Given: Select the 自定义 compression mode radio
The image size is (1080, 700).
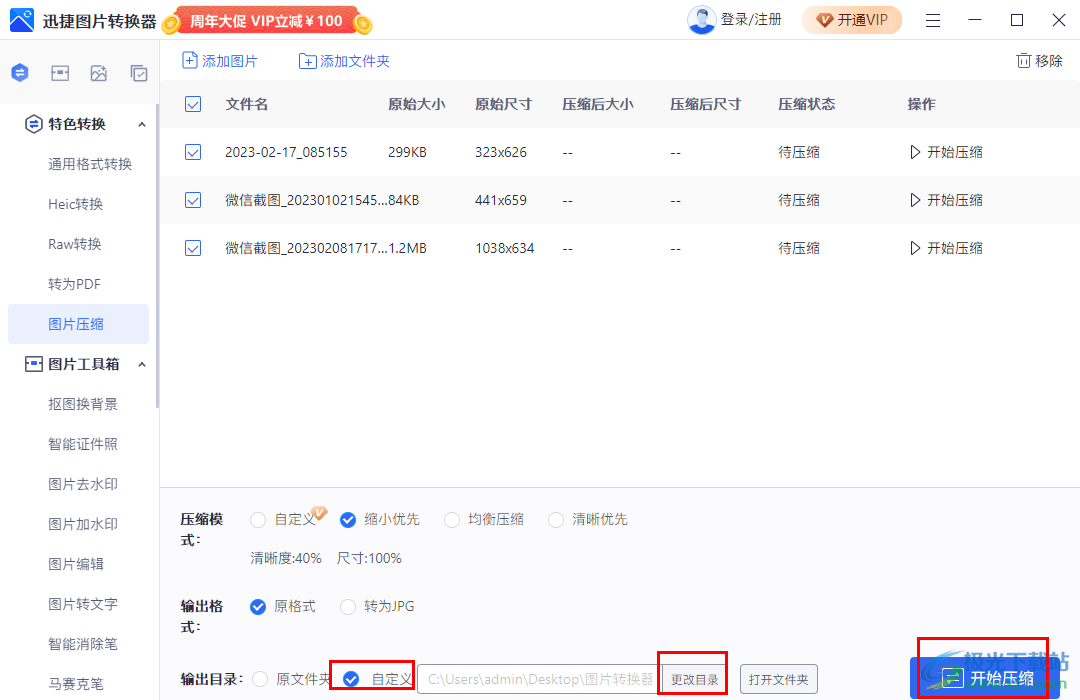Looking at the screenshot, I should pos(258,519).
